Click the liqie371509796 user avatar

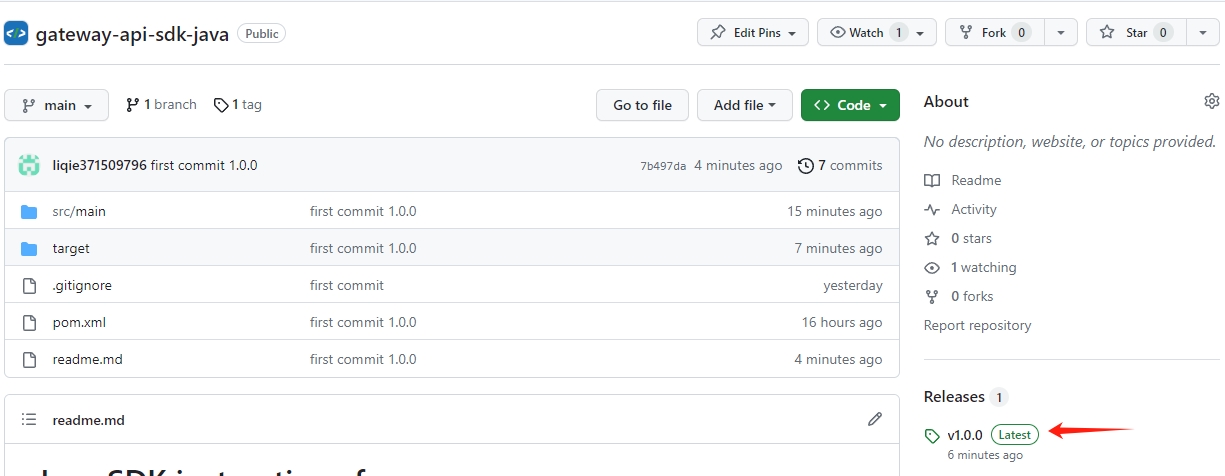click(29, 165)
